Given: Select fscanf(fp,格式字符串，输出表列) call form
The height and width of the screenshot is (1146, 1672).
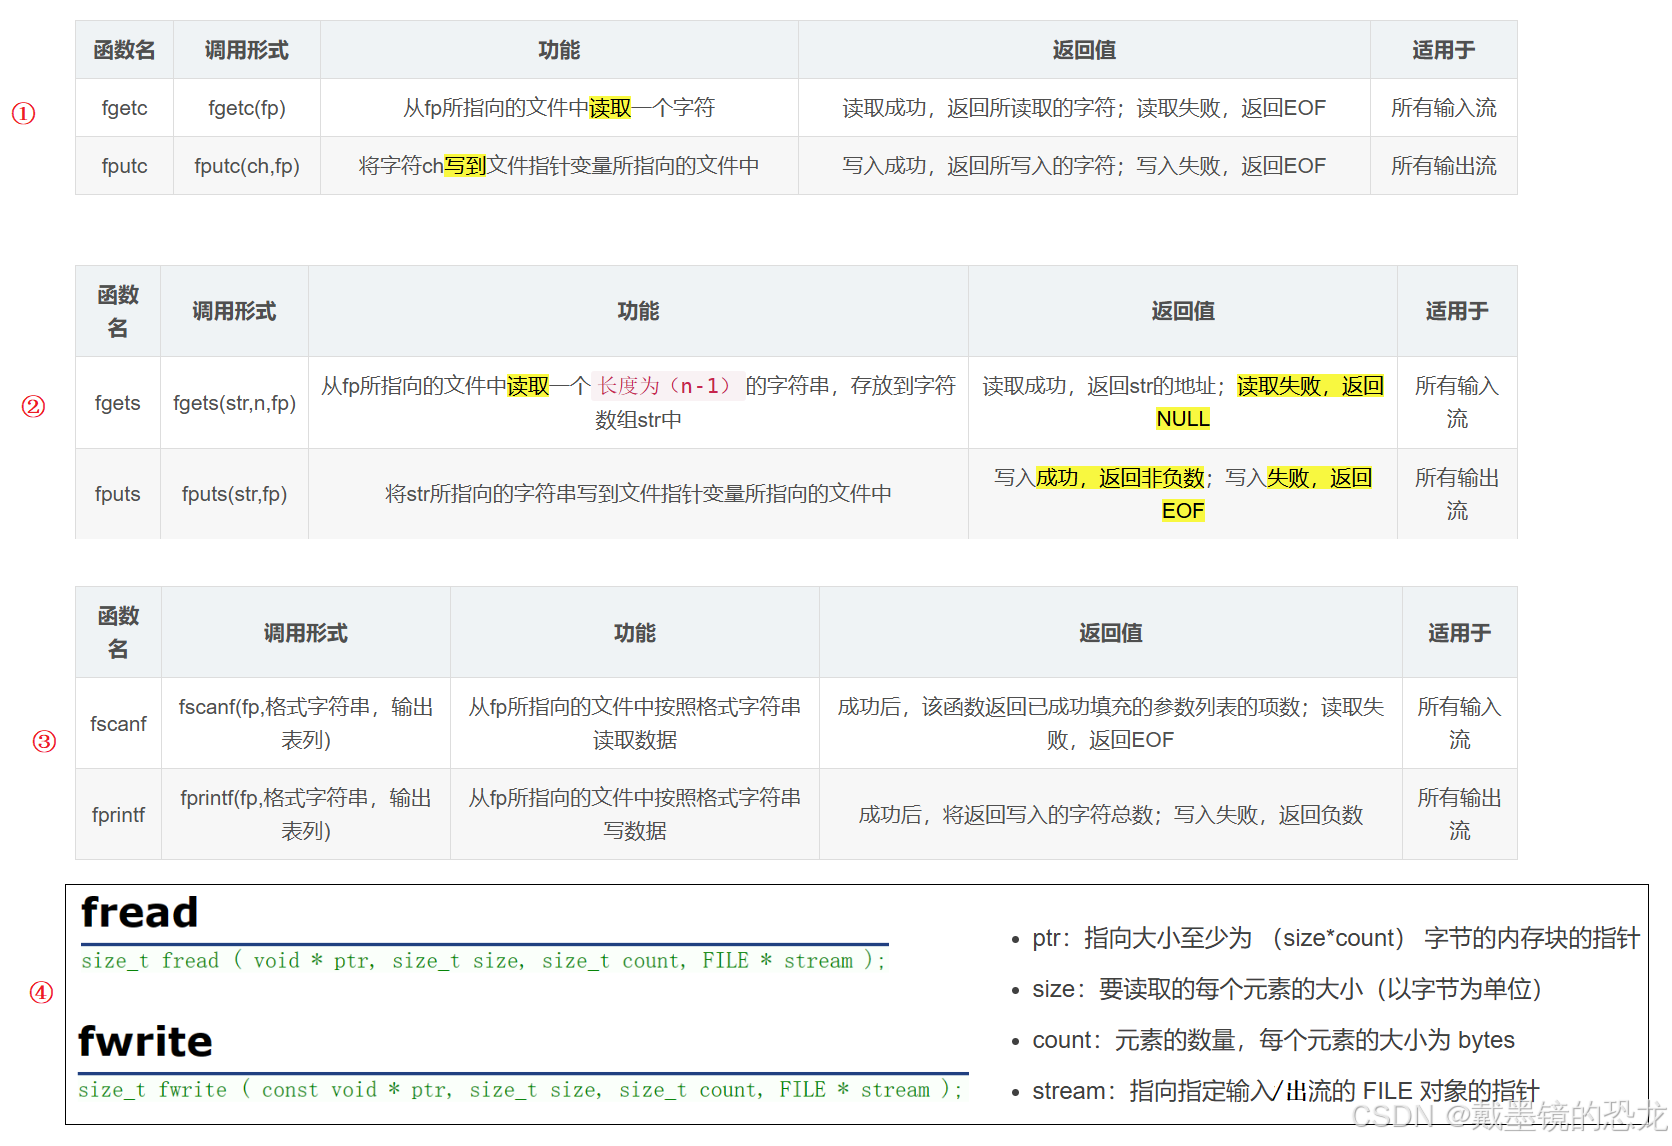Looking at the screenshot, I should point(306,723).
